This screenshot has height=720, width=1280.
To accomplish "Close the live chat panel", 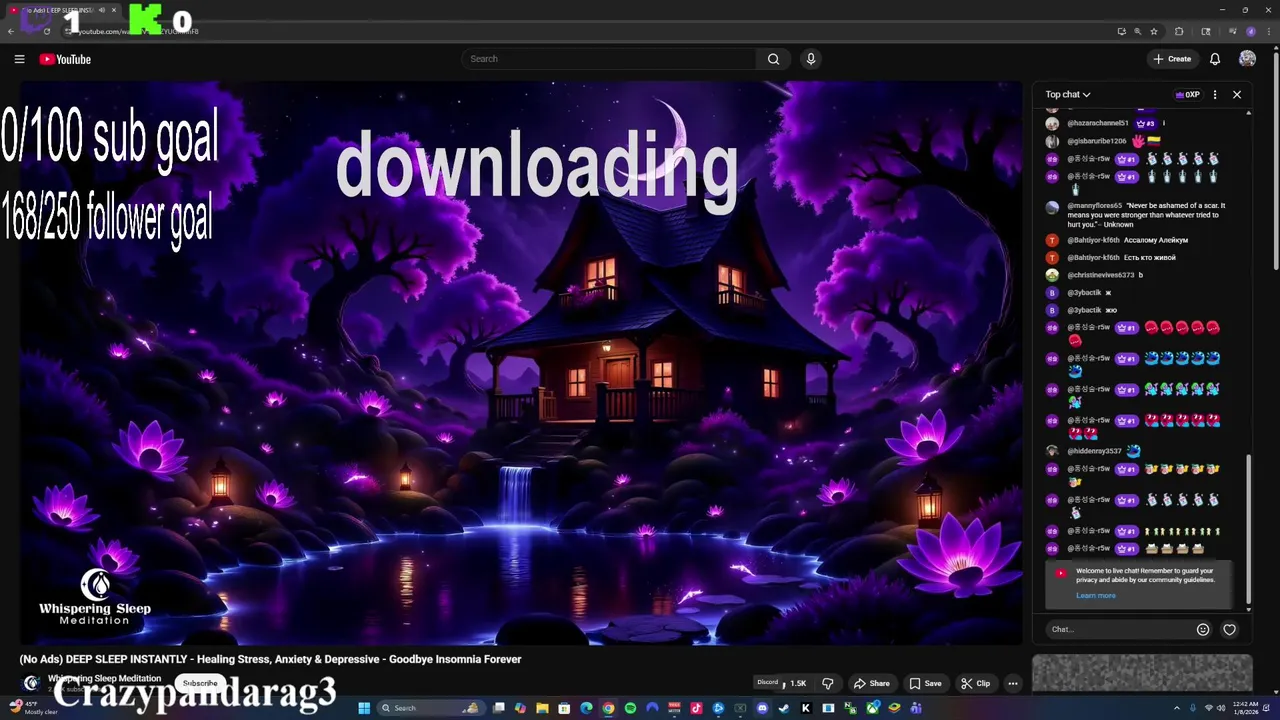I will point(1237,94).
